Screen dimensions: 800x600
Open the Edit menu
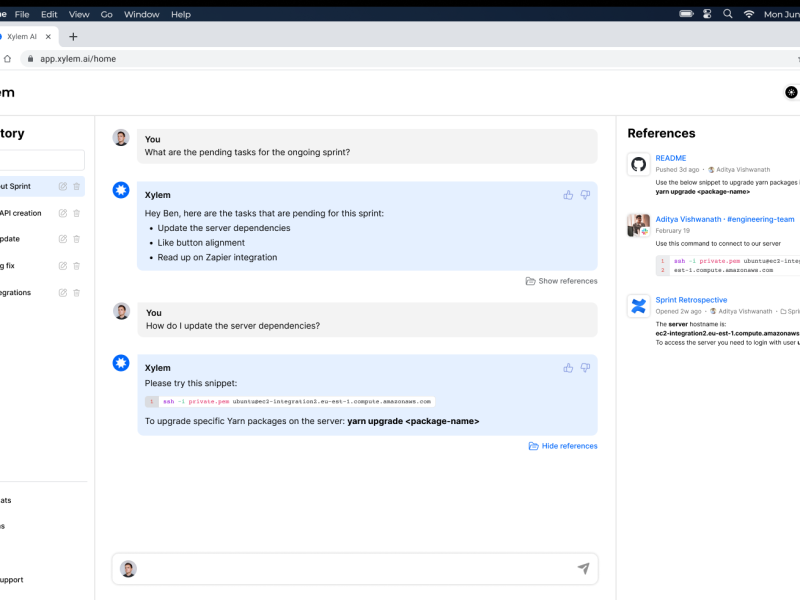[49, 14]
